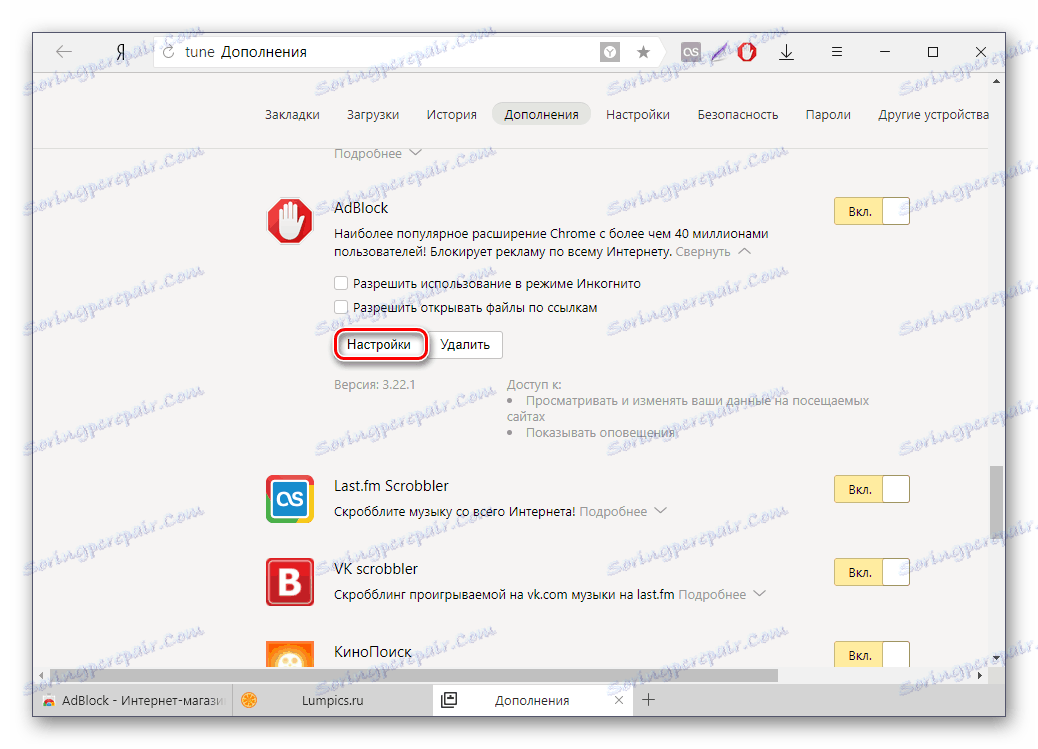1038x749 pixels.
Task: Close the Дополнения tab with the X
Action: click(618, 700)
